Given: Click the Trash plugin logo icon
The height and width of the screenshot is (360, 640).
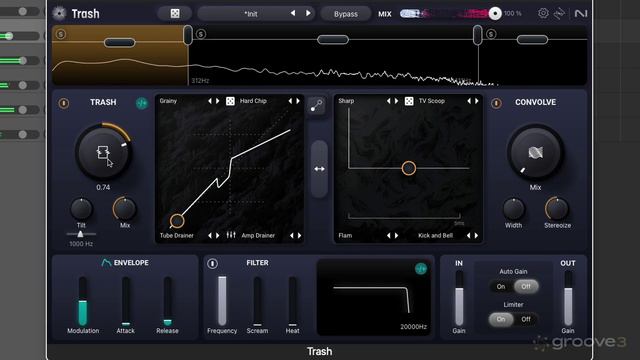Looking at the screenshot, I should (x=59, y=13).
